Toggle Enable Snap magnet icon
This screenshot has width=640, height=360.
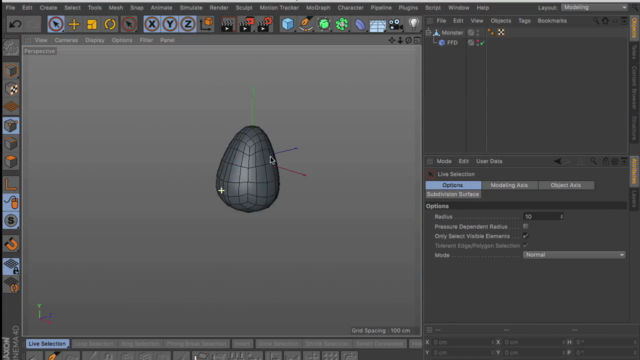[x=11, y=244]
